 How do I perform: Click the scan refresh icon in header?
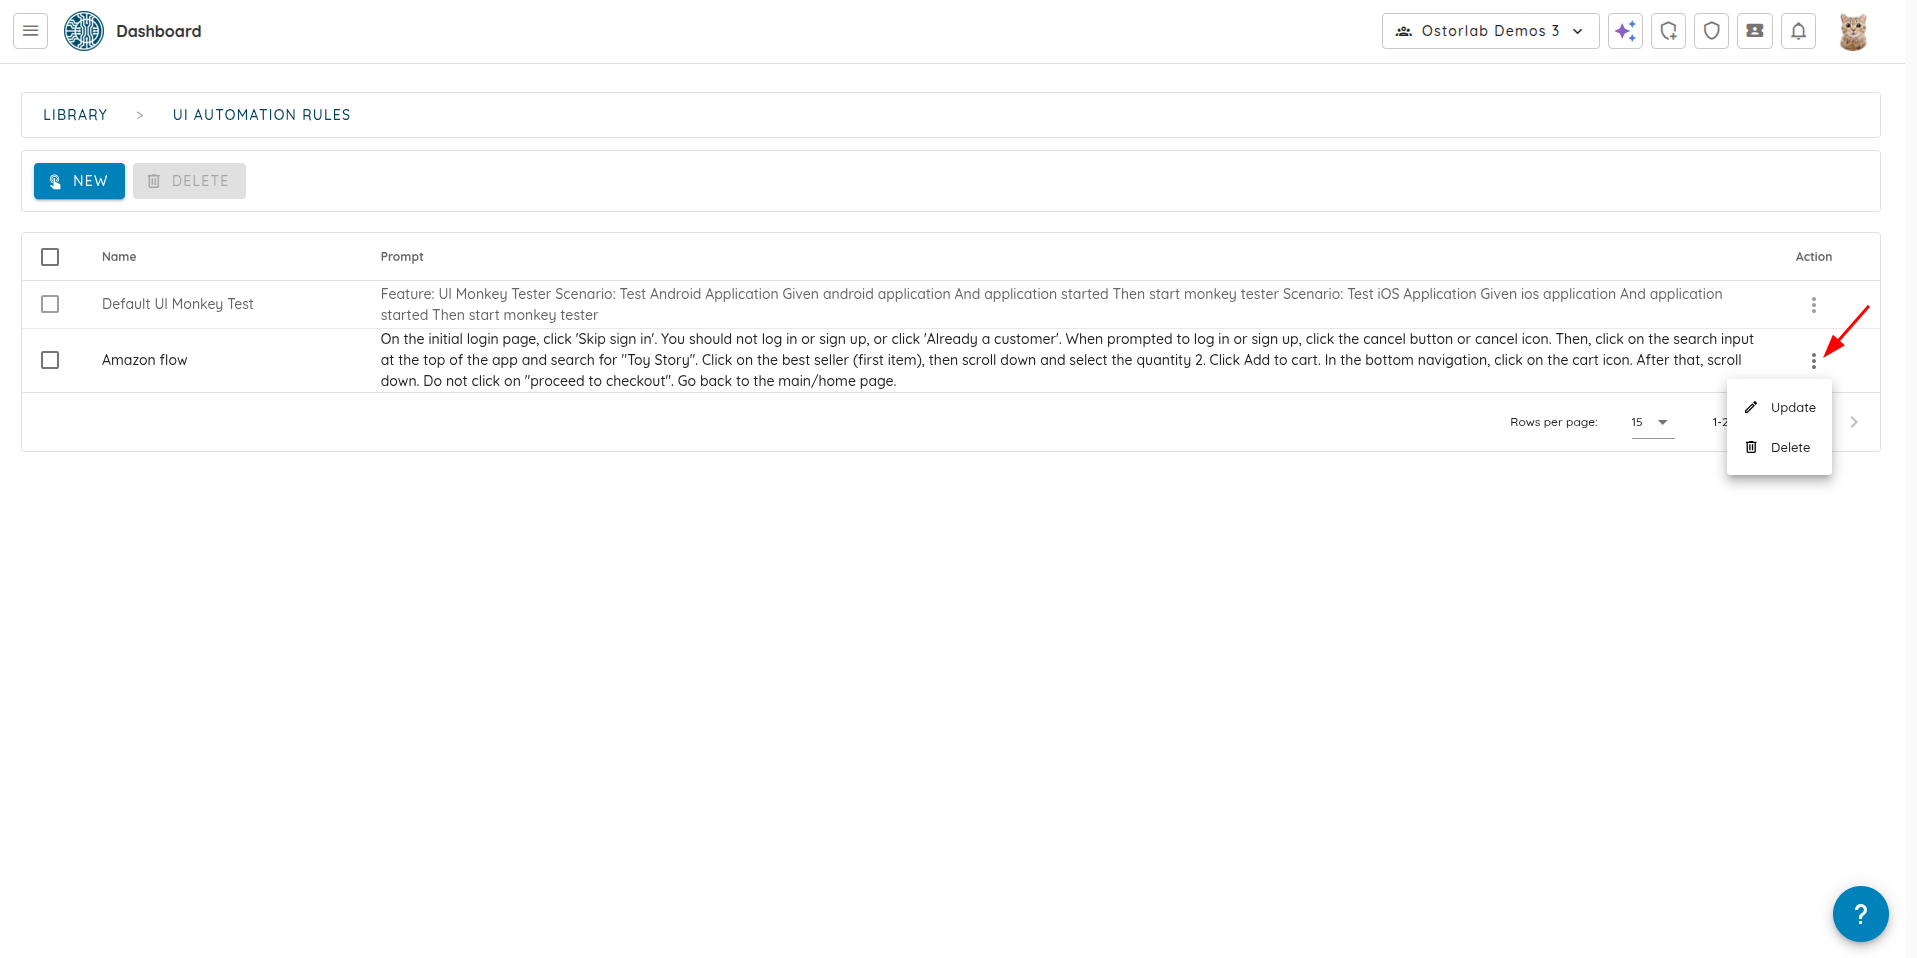1668,31
